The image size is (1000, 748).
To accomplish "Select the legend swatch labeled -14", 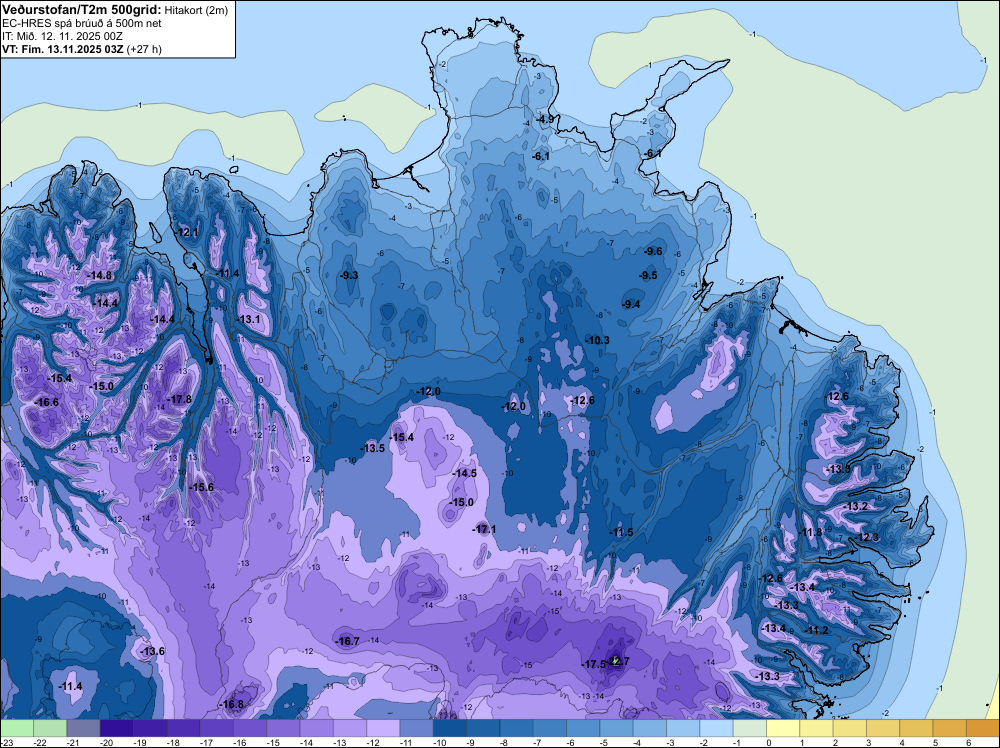I will coord(316,728).
